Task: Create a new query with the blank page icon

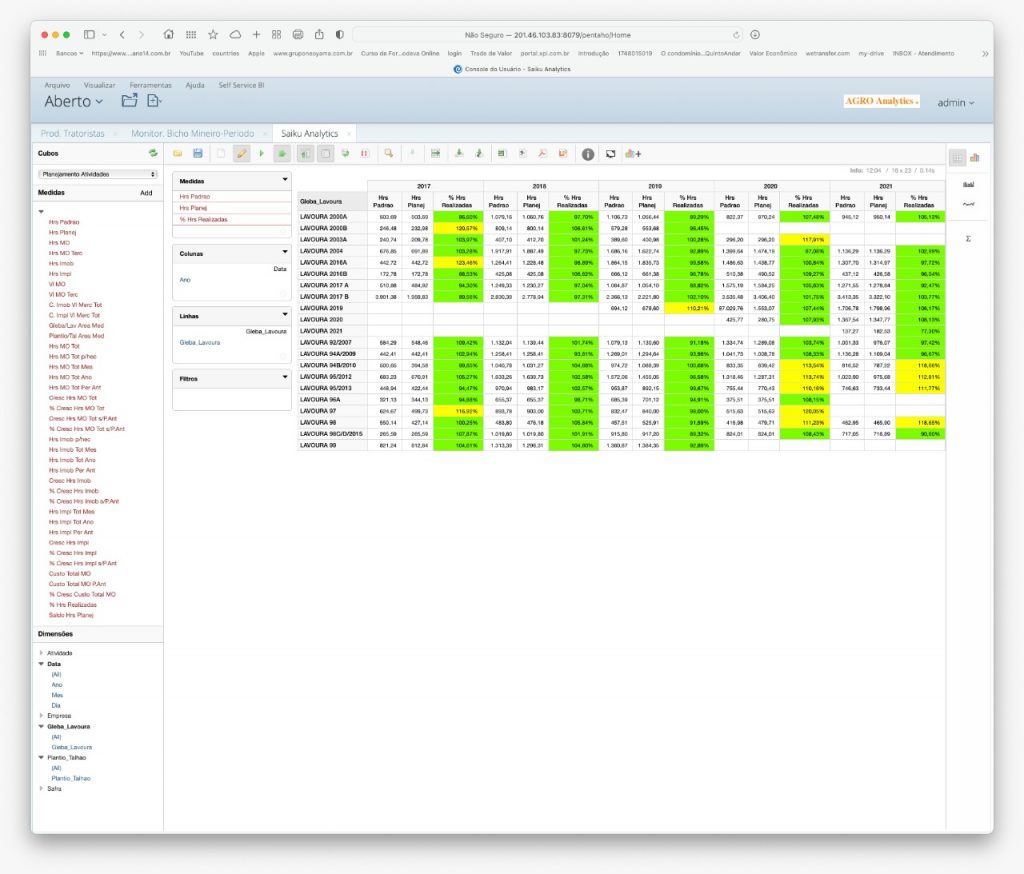Action: 220,154
